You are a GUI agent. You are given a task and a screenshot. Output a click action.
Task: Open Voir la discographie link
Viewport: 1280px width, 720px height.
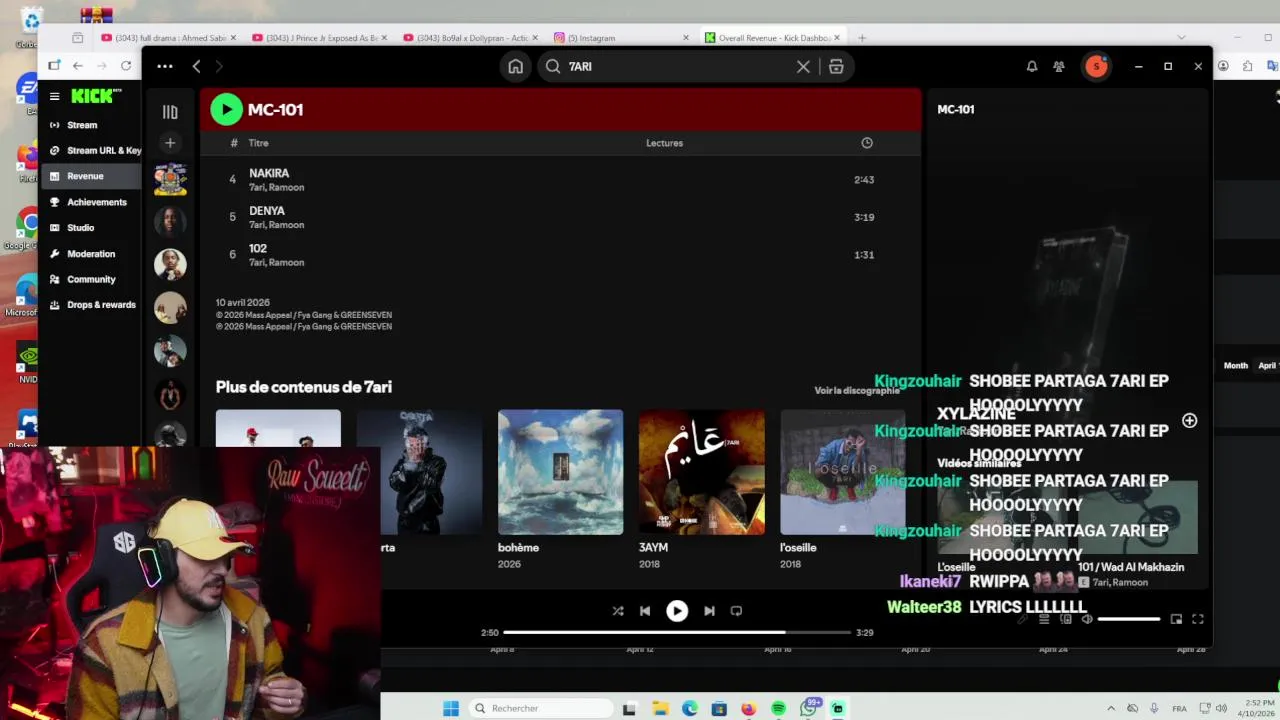point(857,390)
